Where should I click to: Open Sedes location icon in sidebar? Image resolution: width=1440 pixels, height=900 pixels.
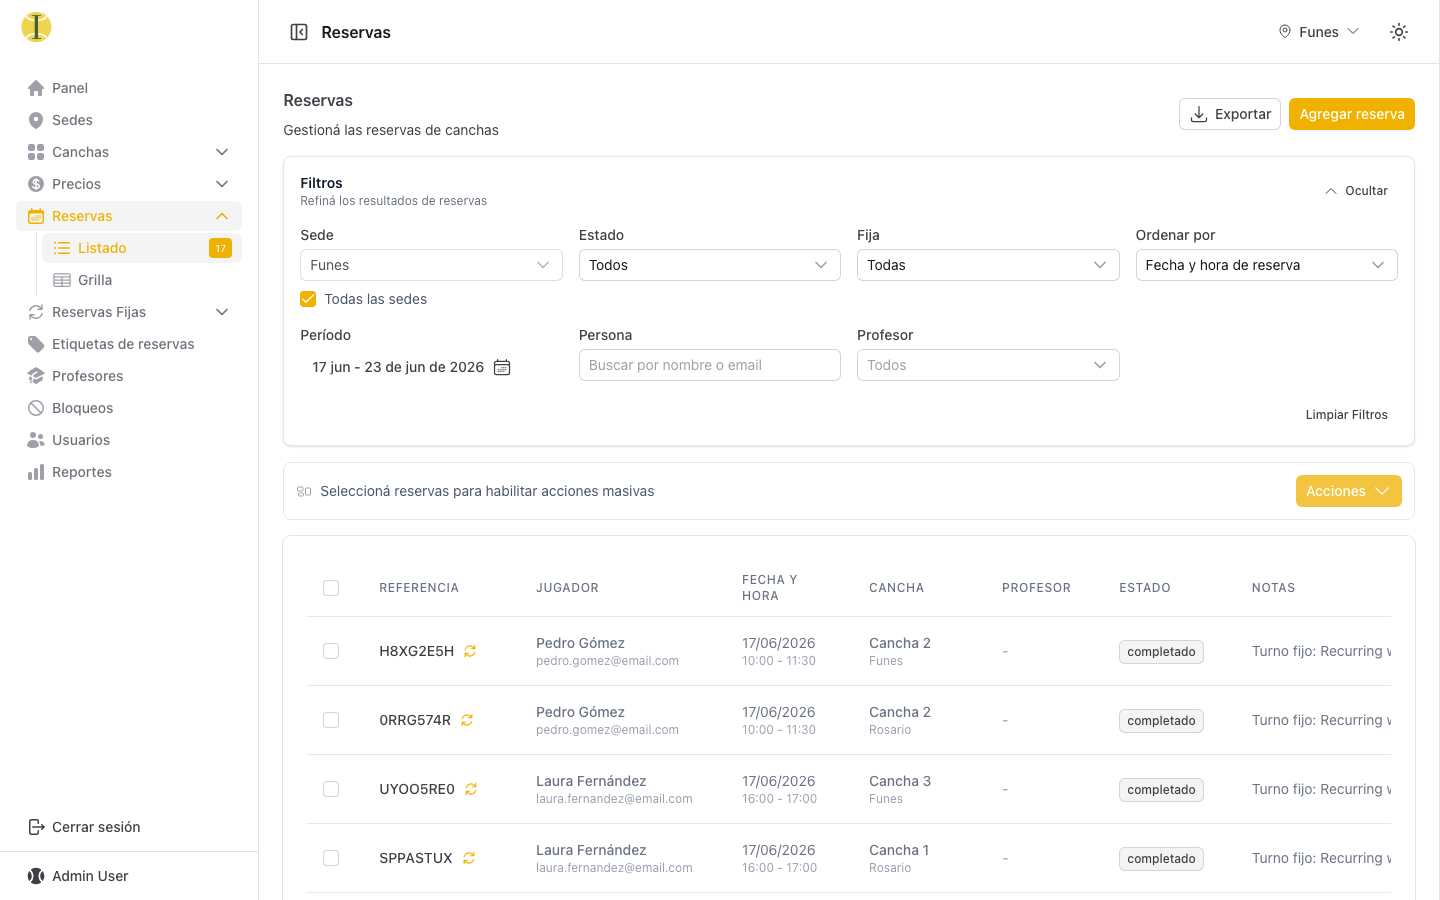(36, 120)
